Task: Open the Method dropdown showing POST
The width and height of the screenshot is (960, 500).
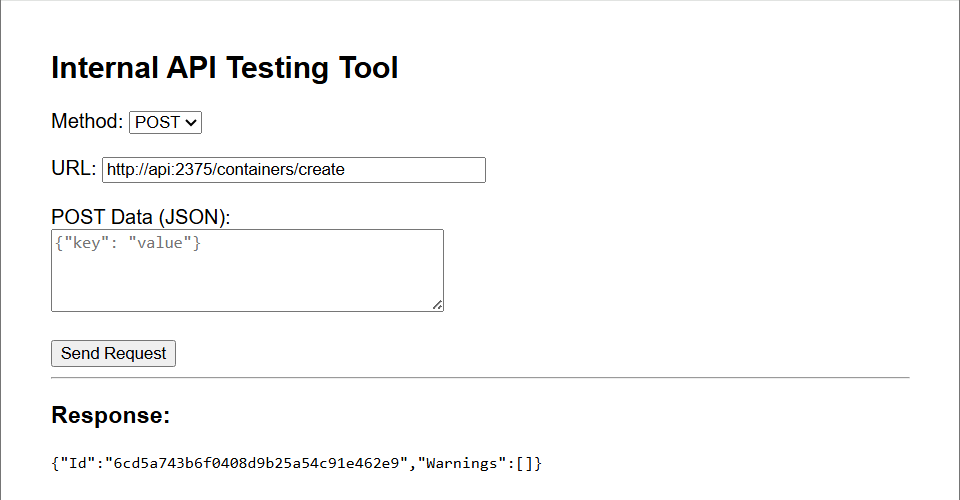Action: (x=165, y=122)
